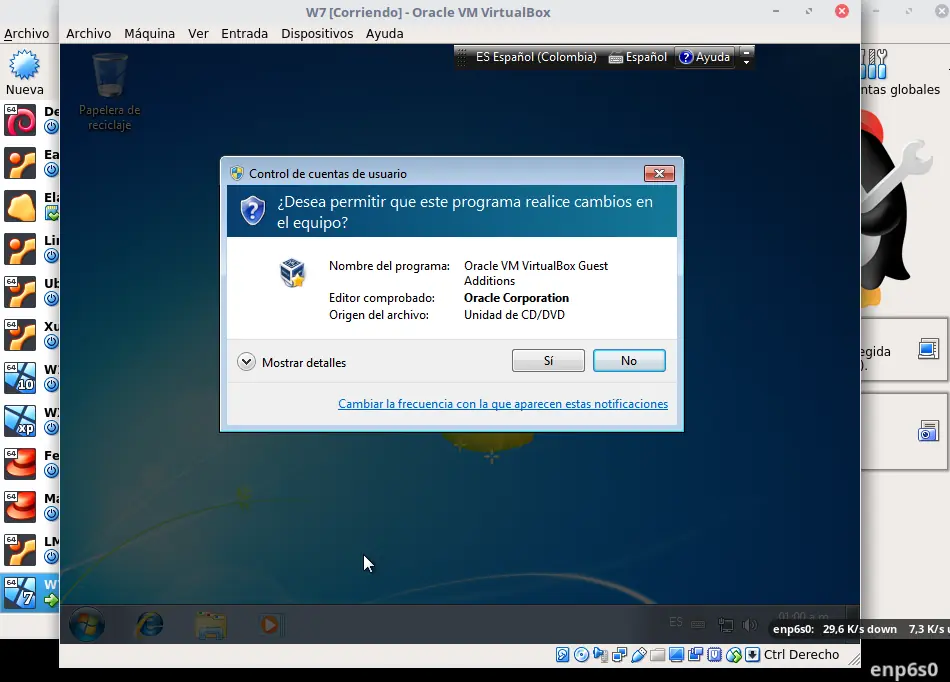Click display monitor indicator in status bar

(676, 655)
